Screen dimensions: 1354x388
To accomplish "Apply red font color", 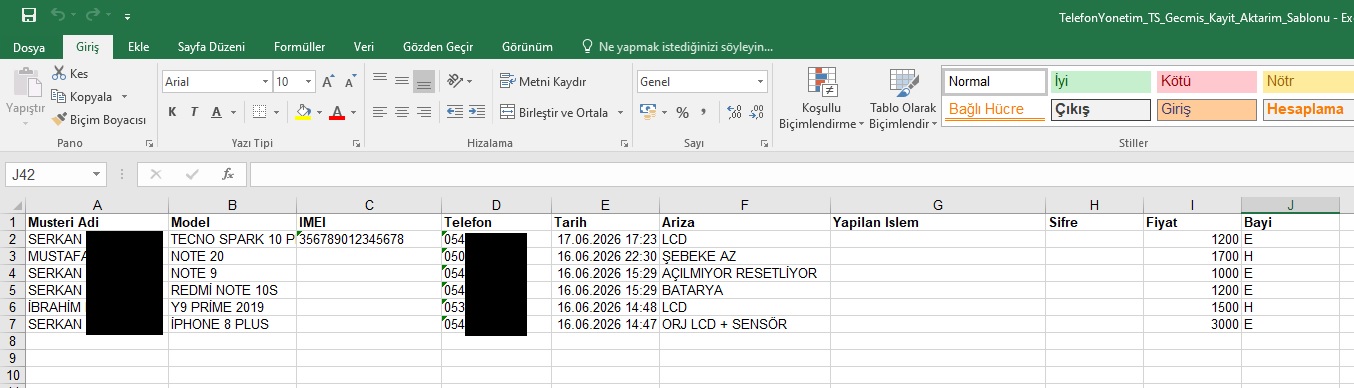I will [337, 112].
